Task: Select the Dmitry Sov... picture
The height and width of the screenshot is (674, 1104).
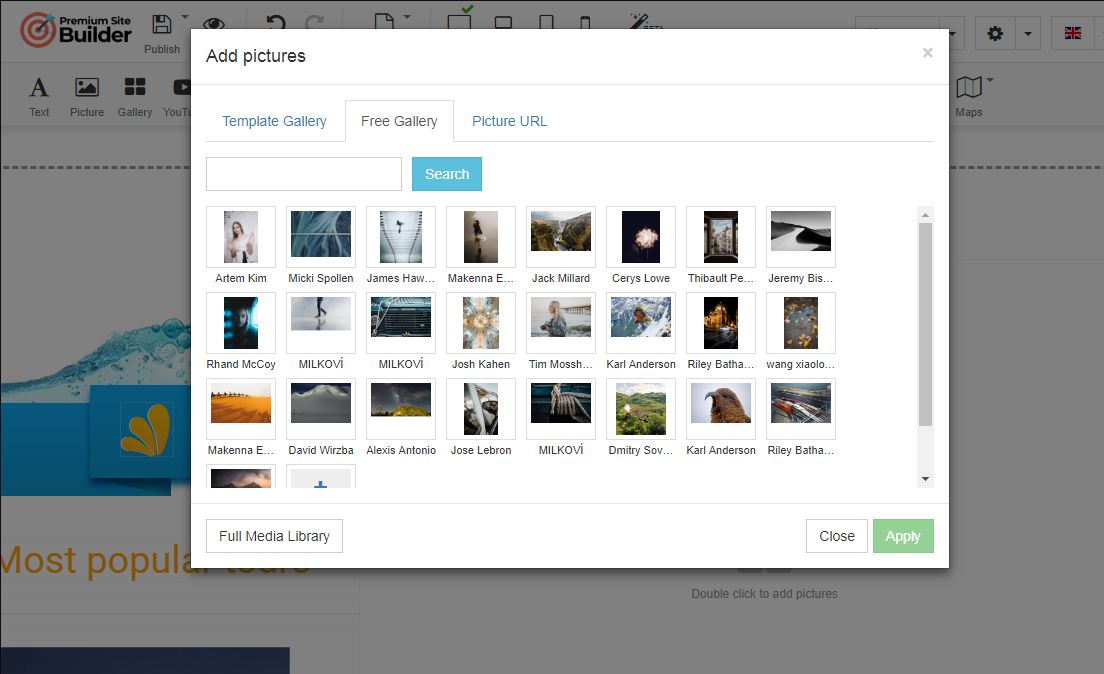Action: point(641,408)
